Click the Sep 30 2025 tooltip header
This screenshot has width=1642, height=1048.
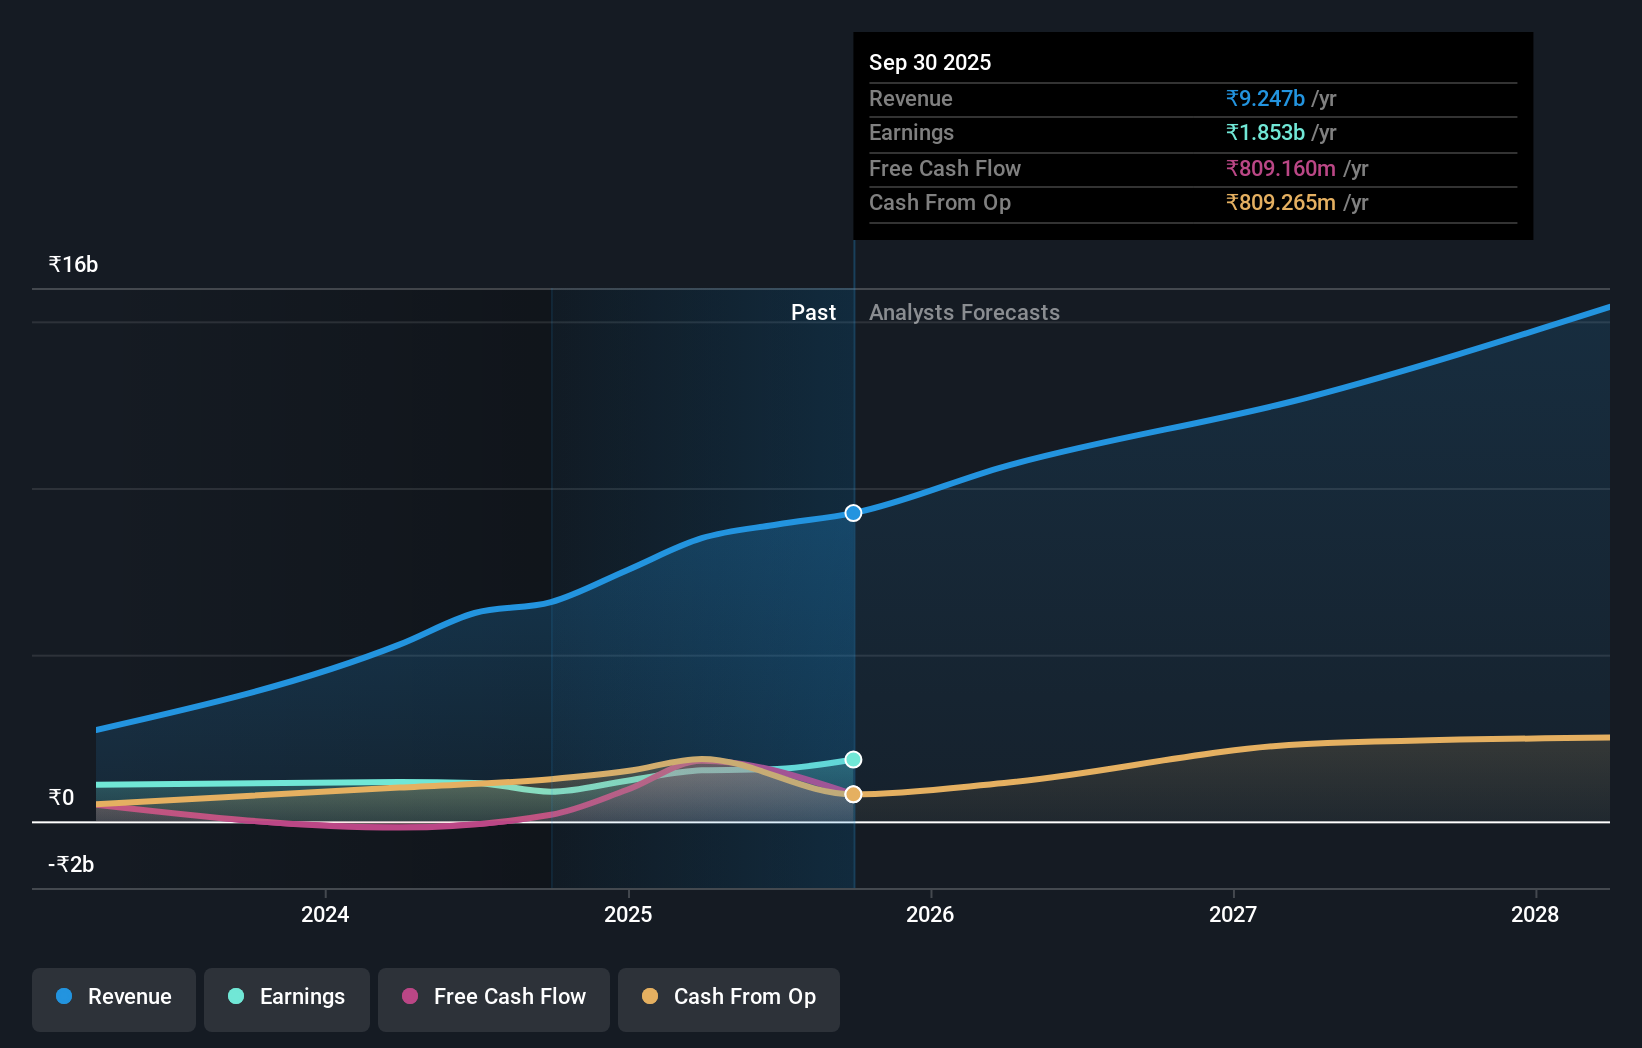click(930, 62)
